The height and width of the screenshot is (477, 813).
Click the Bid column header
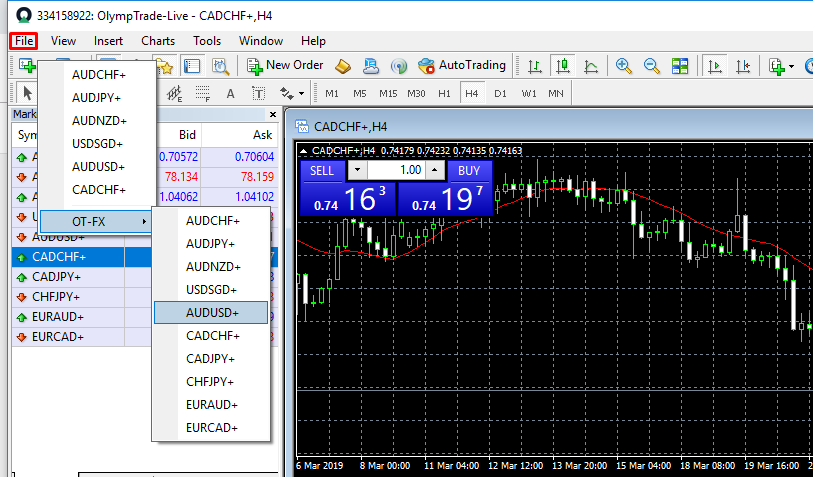coord(178,135)
